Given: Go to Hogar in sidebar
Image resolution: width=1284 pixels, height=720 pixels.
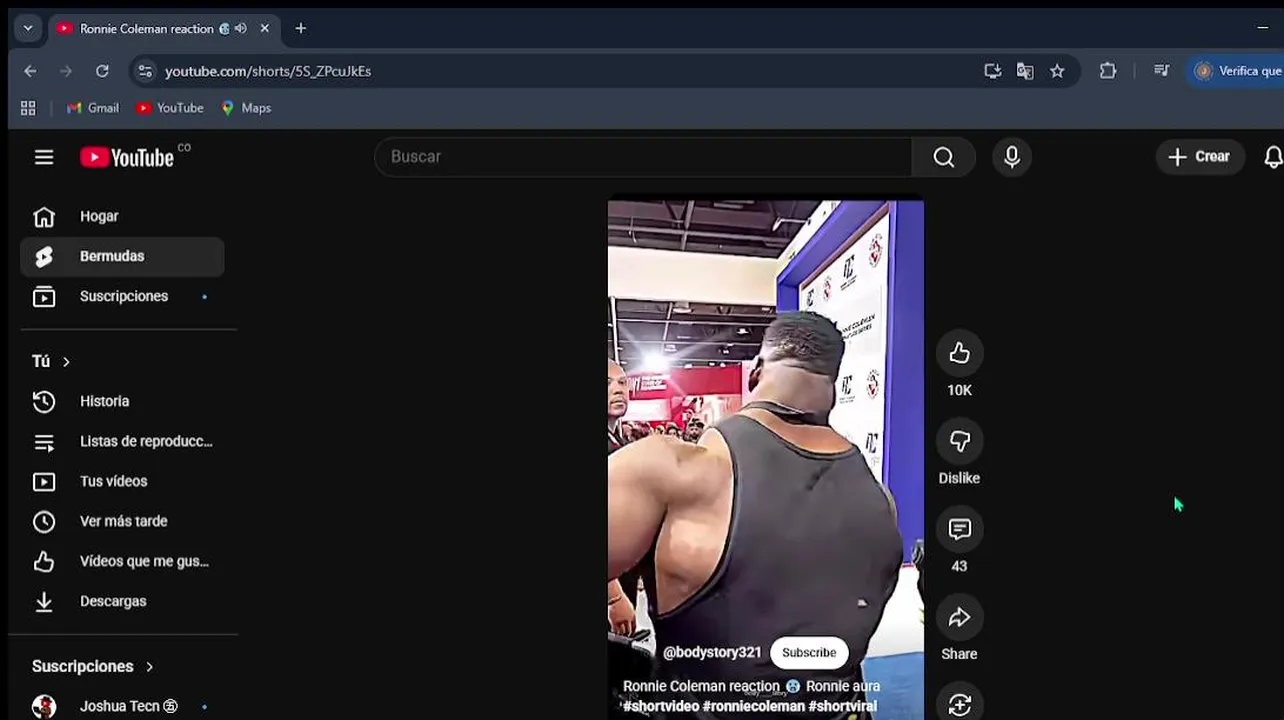Looking at the screenshot, I should (122, 216).
